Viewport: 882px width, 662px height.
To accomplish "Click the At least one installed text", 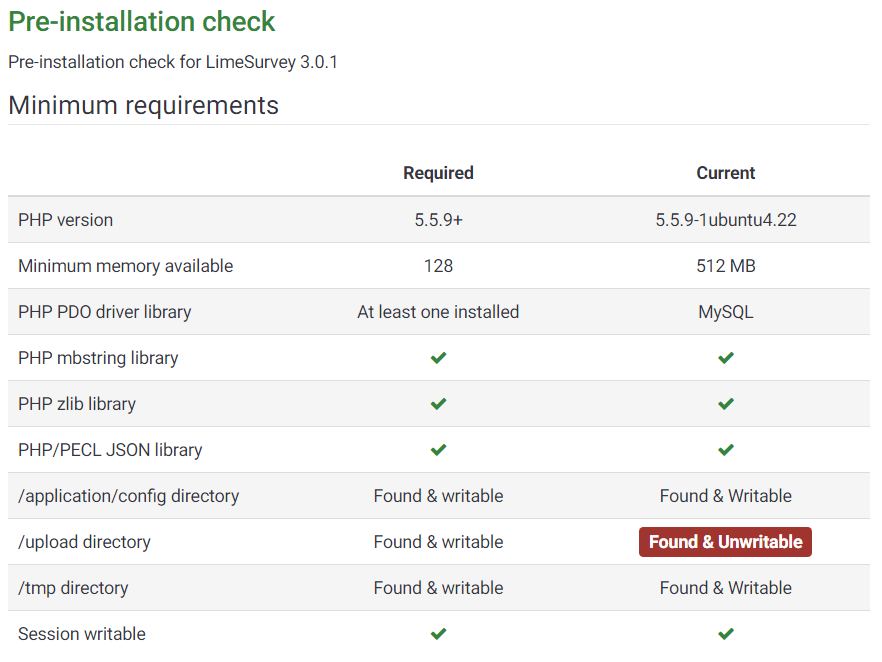I will tap(438, 312).
